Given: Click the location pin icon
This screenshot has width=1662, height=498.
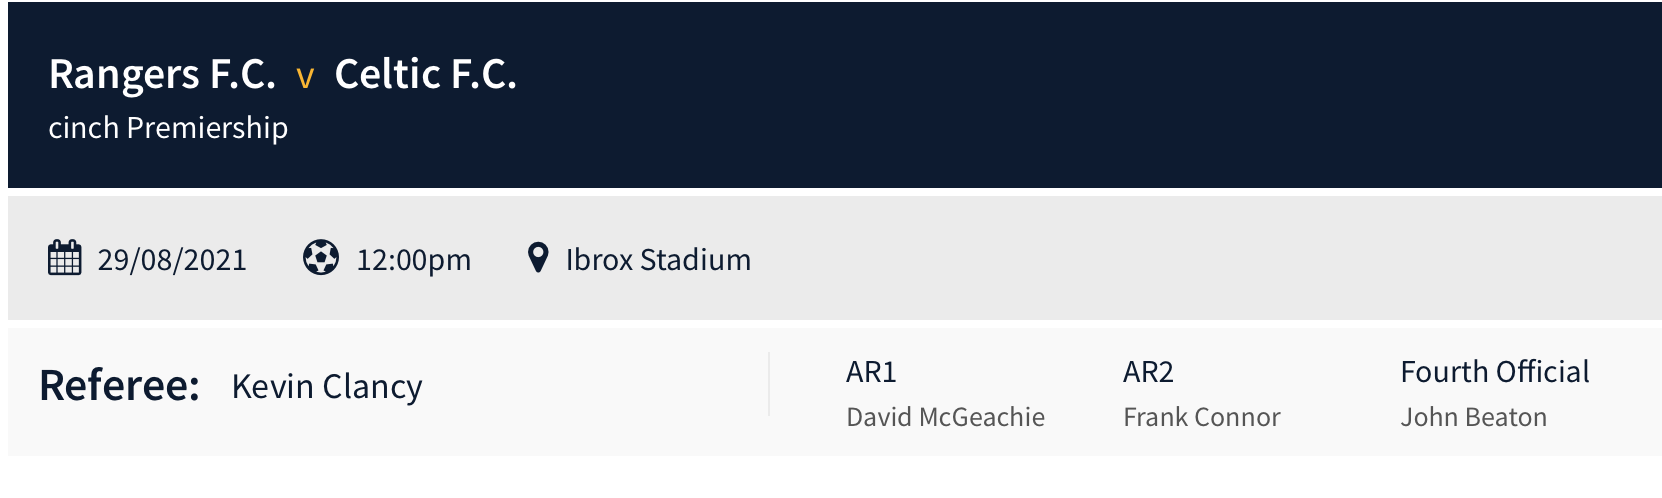Looking at the screenshot, I should (538, 258).
